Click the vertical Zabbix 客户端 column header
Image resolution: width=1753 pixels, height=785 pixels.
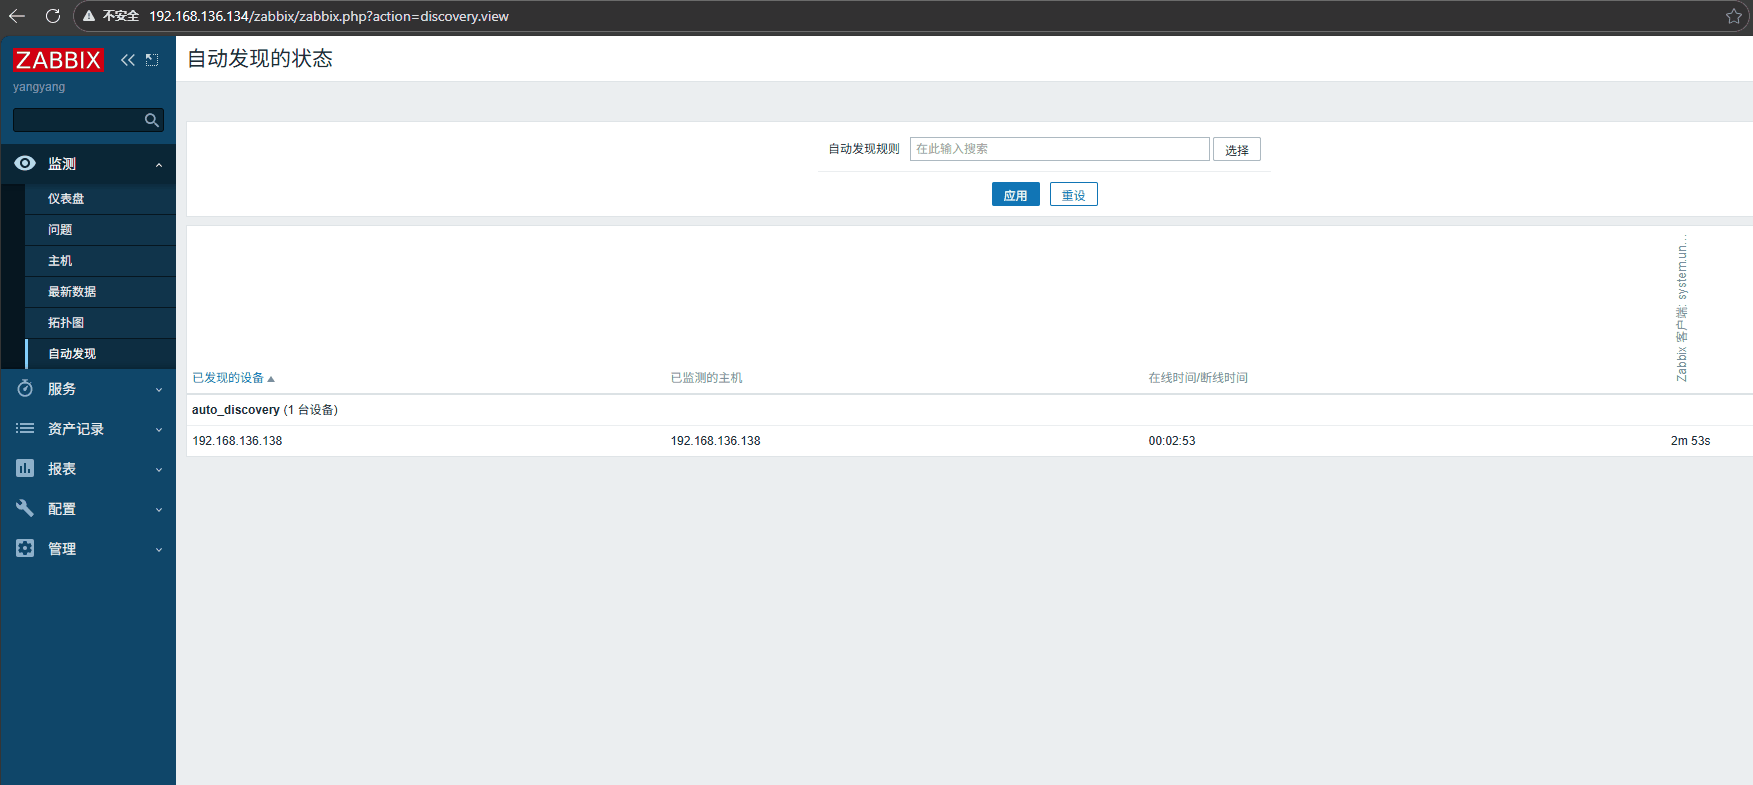click(1682, 308)
